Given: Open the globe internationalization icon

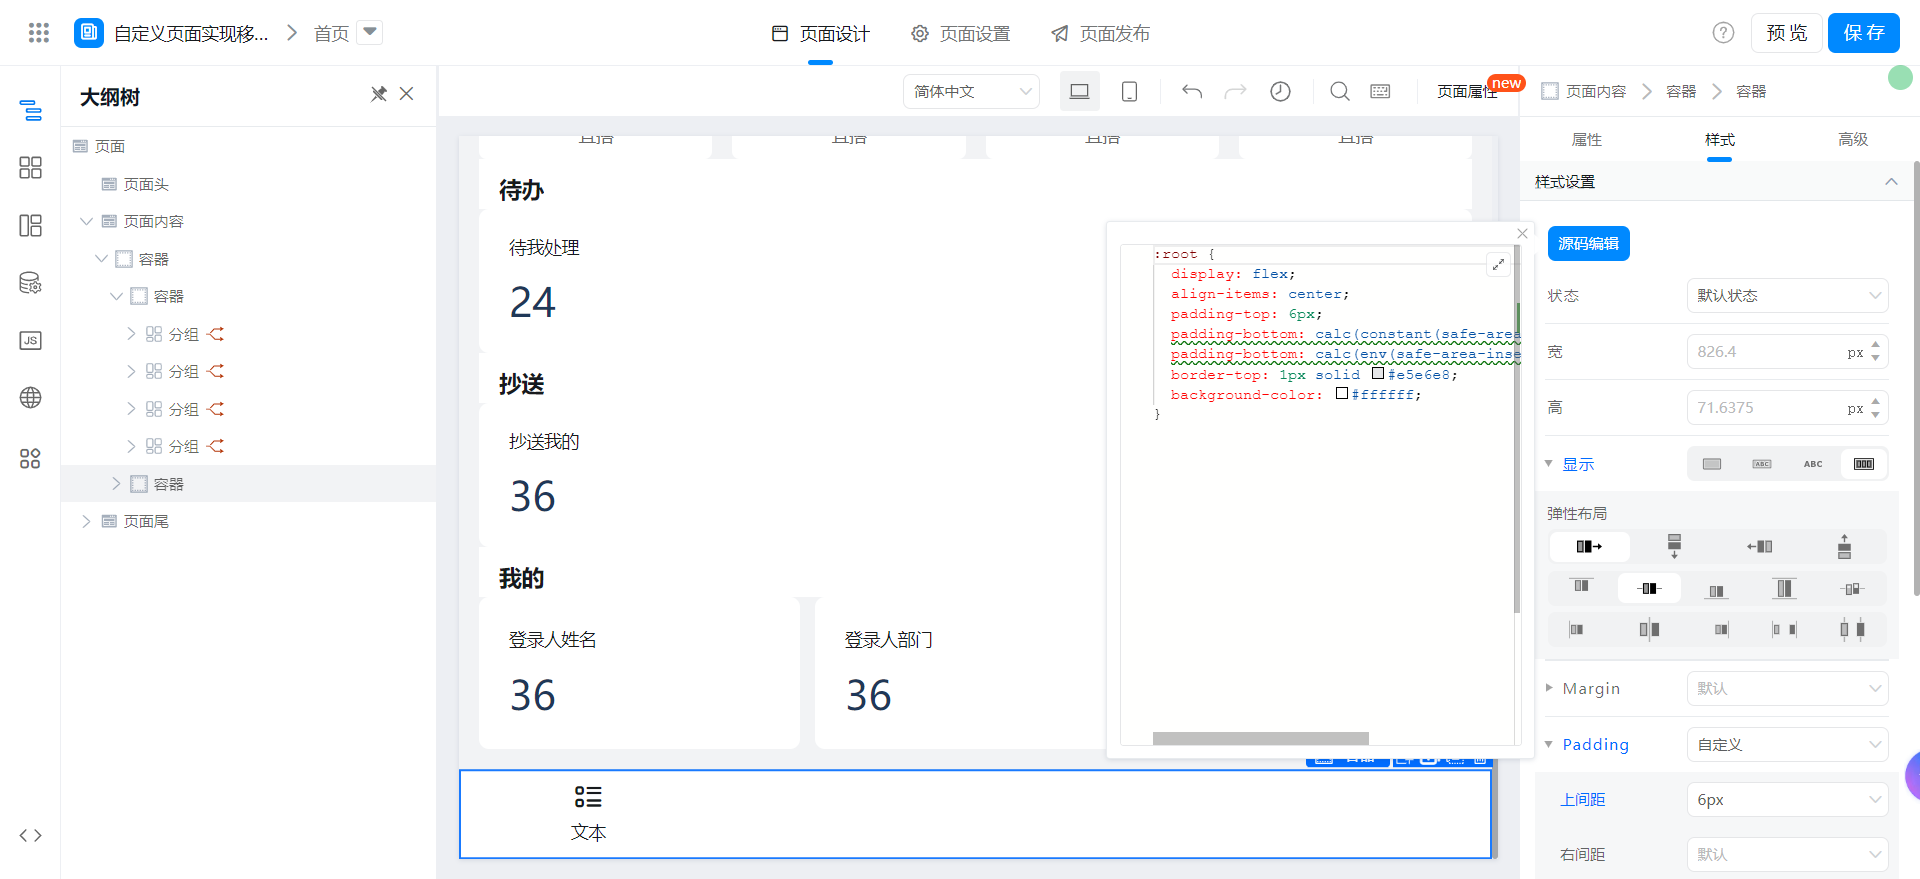Looking at the screenshot, I should (x=31, y=398).
